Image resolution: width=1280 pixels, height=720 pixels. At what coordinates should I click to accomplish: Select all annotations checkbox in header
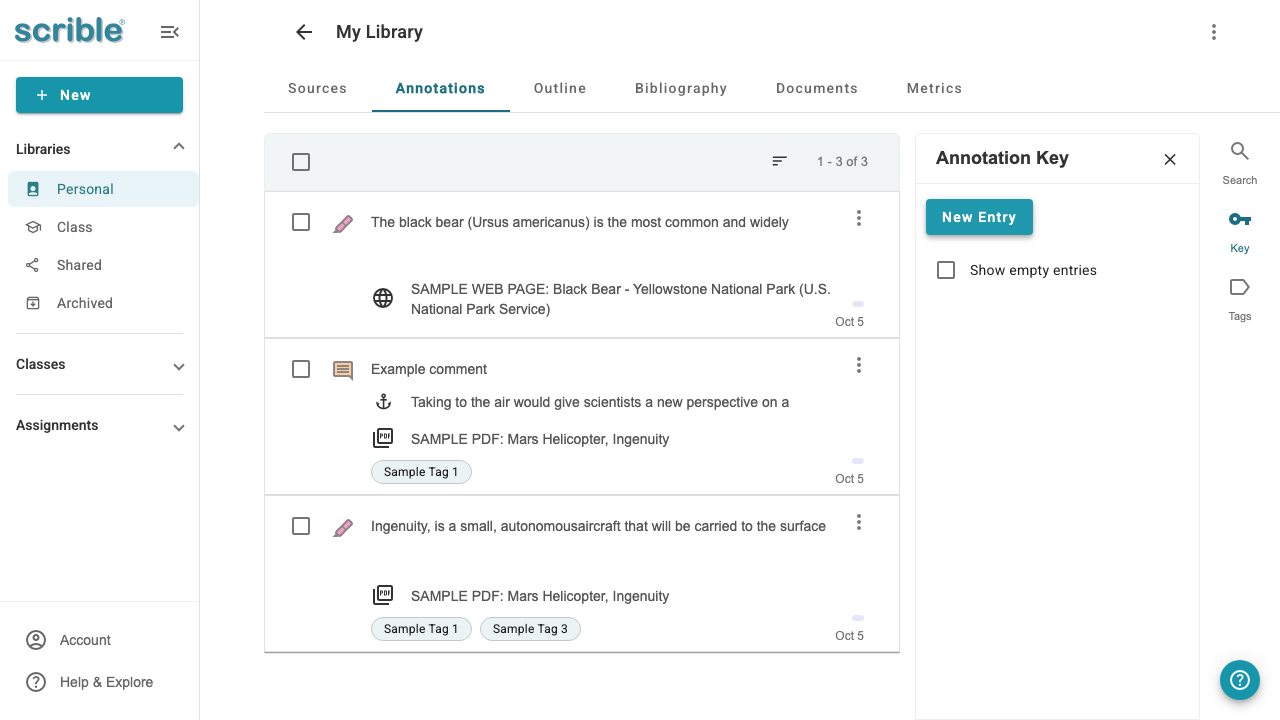click(301, 162)
